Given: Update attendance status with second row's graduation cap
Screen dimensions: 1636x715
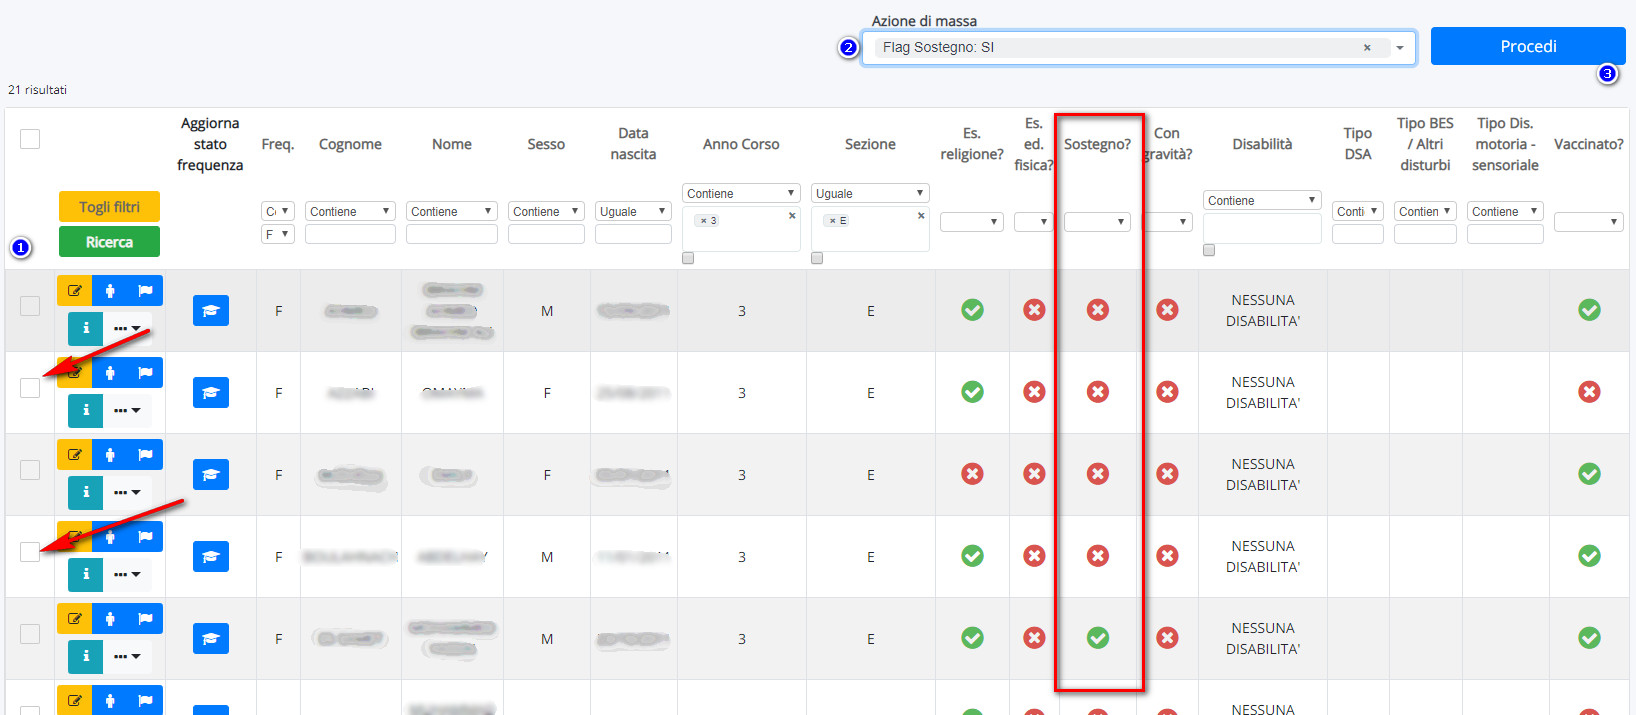Looking at the screenshot, I should point(211,393).
